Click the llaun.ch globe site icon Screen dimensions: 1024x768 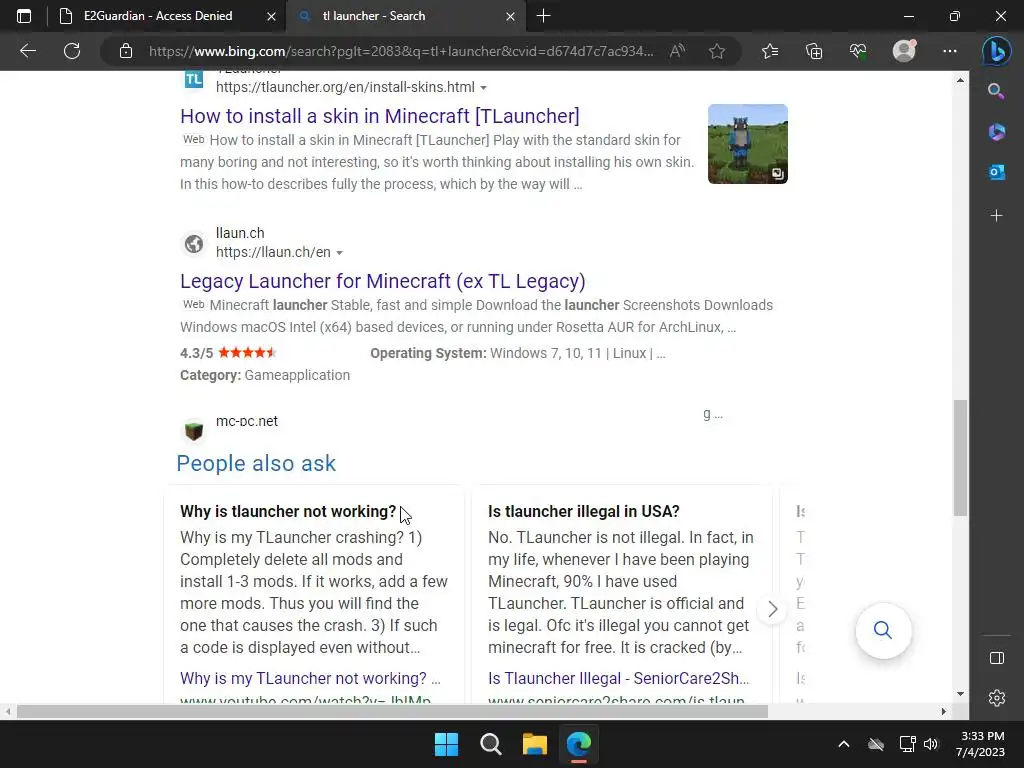194,244
